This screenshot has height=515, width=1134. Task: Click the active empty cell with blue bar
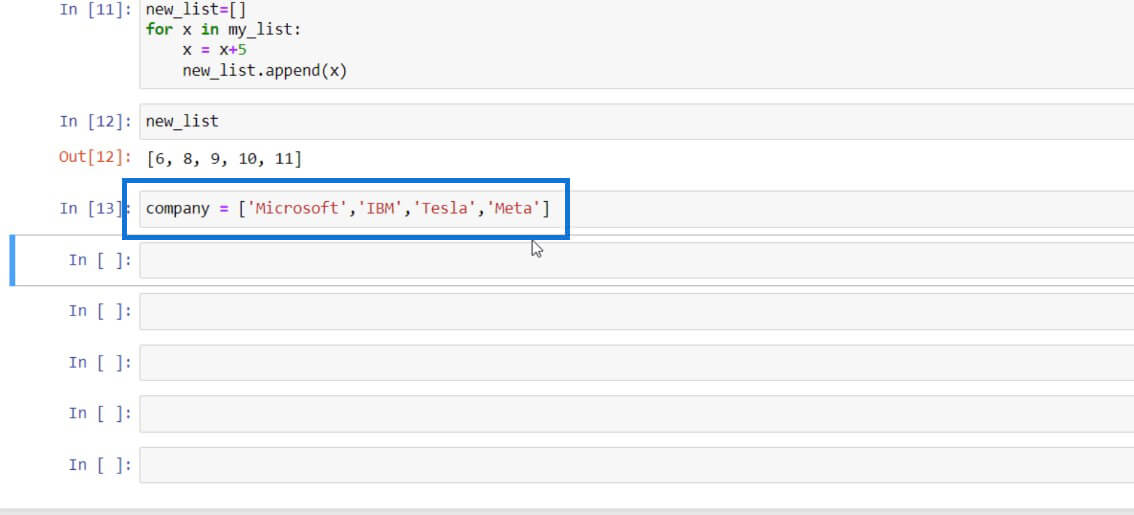pyautogui.click(x=636, y=260)
